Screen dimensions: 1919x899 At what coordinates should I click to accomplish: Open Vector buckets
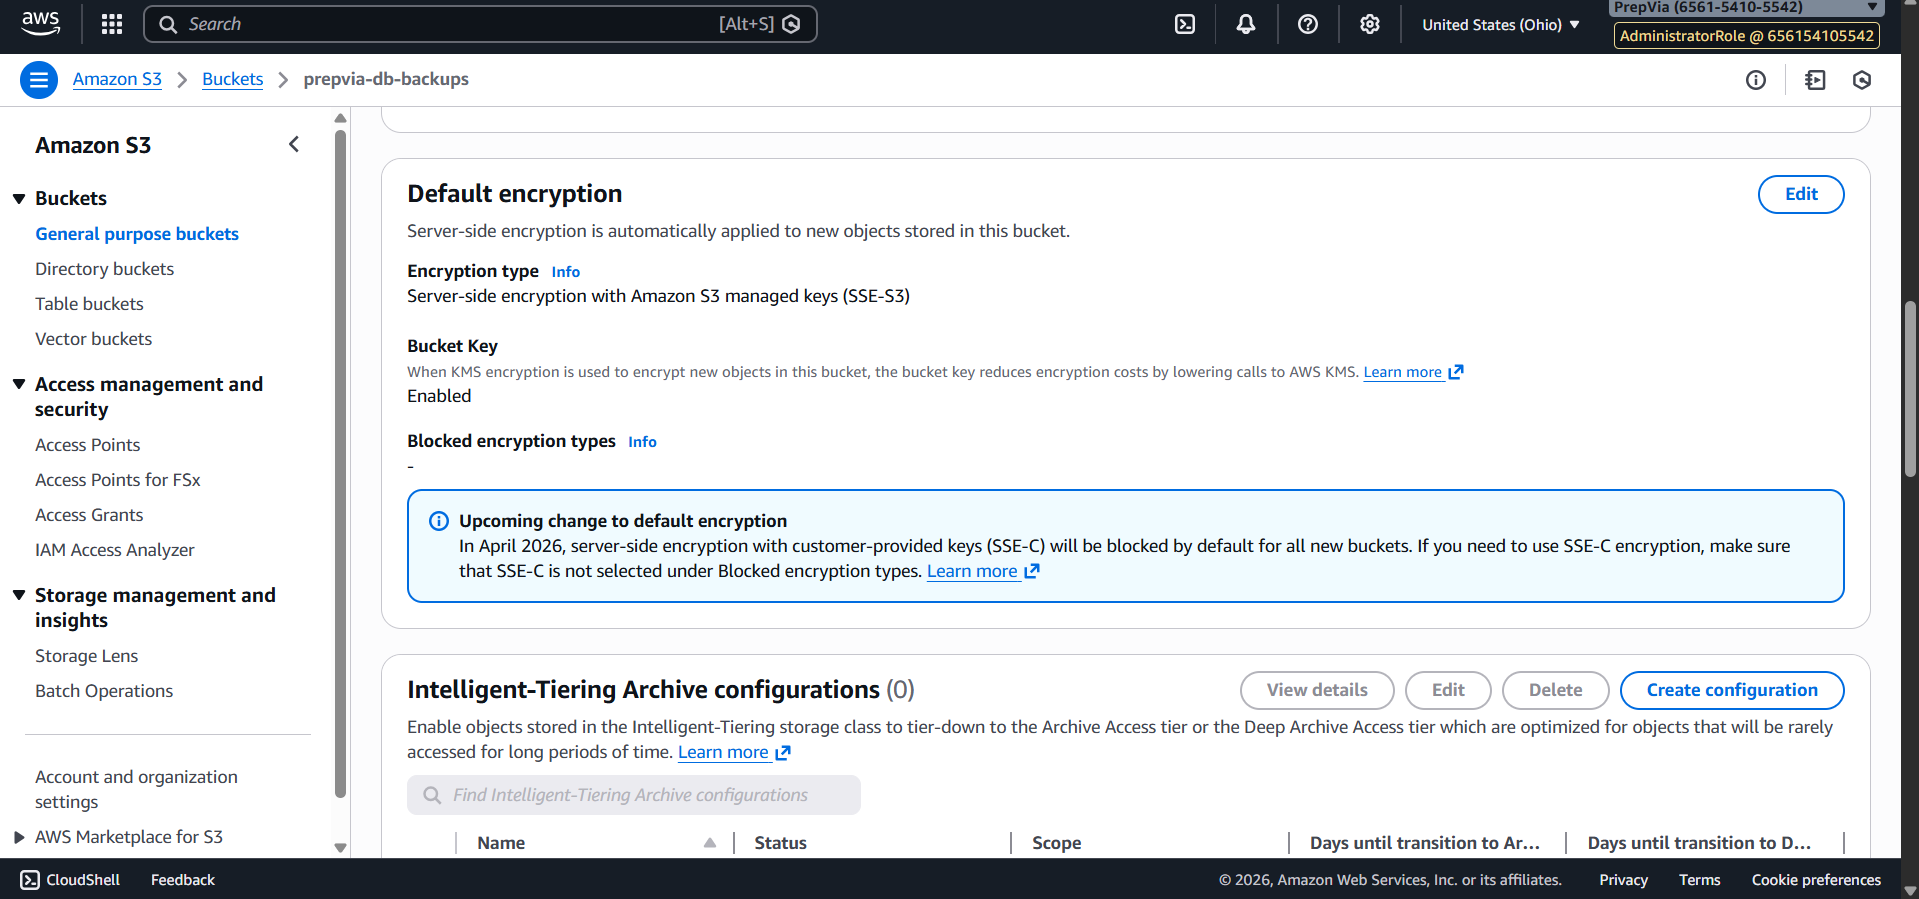click(x=93, y=339)
